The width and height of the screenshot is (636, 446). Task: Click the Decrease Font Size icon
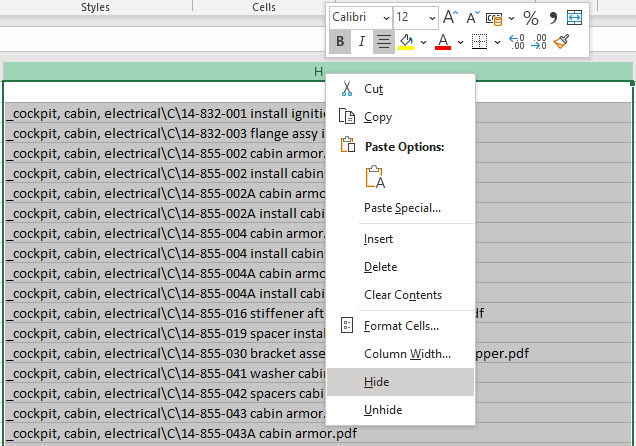[472, 18]
